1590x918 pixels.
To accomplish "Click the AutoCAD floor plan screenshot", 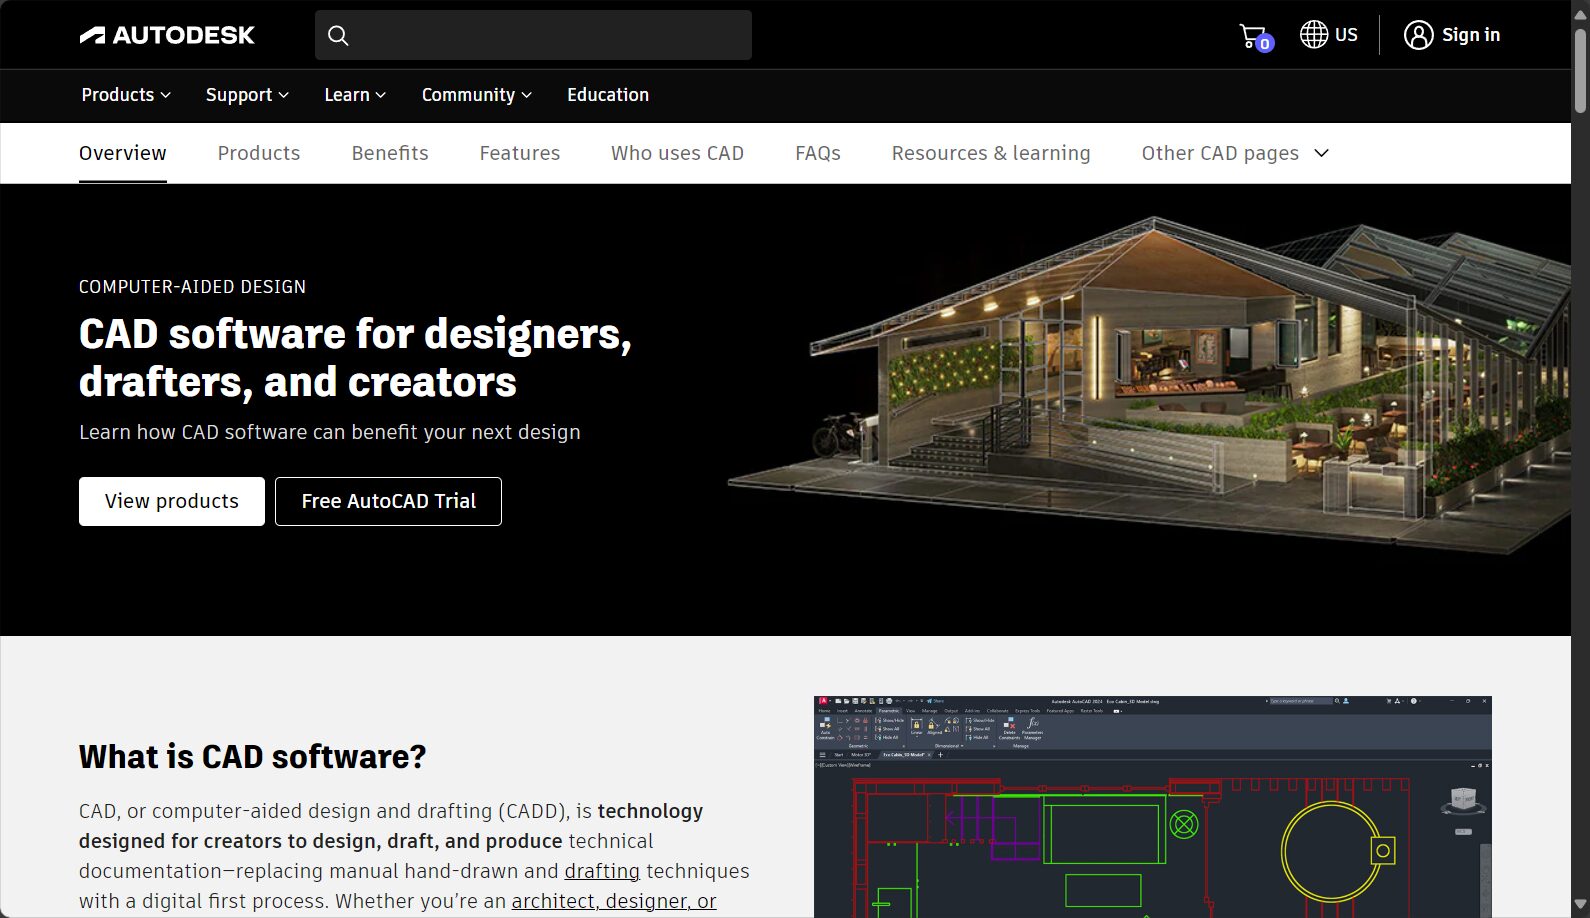I will click(1153, 807).
